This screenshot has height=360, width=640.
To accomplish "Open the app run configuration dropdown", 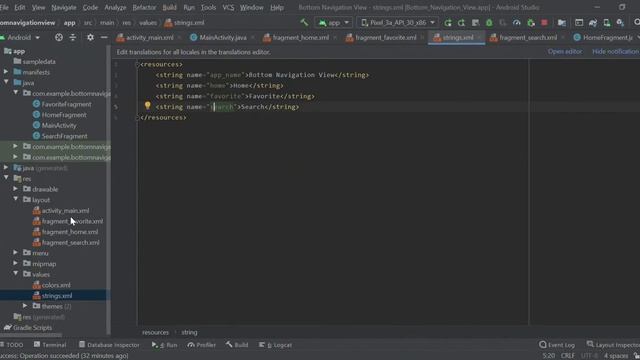I will click(334, 23).
